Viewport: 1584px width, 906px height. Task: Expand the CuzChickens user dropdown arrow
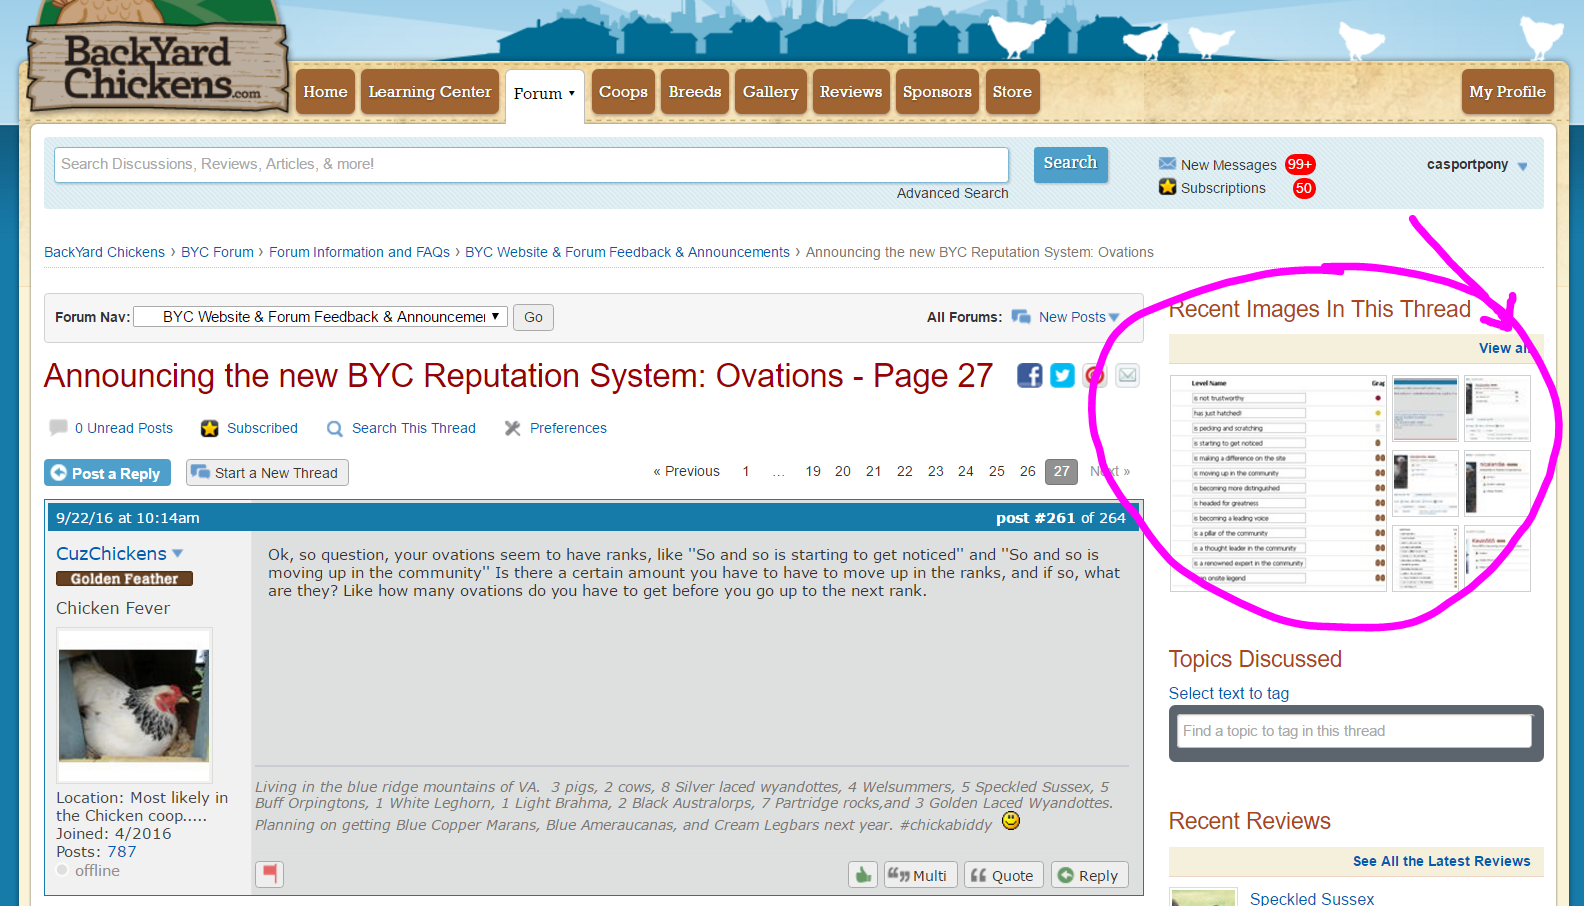point(178,553)
